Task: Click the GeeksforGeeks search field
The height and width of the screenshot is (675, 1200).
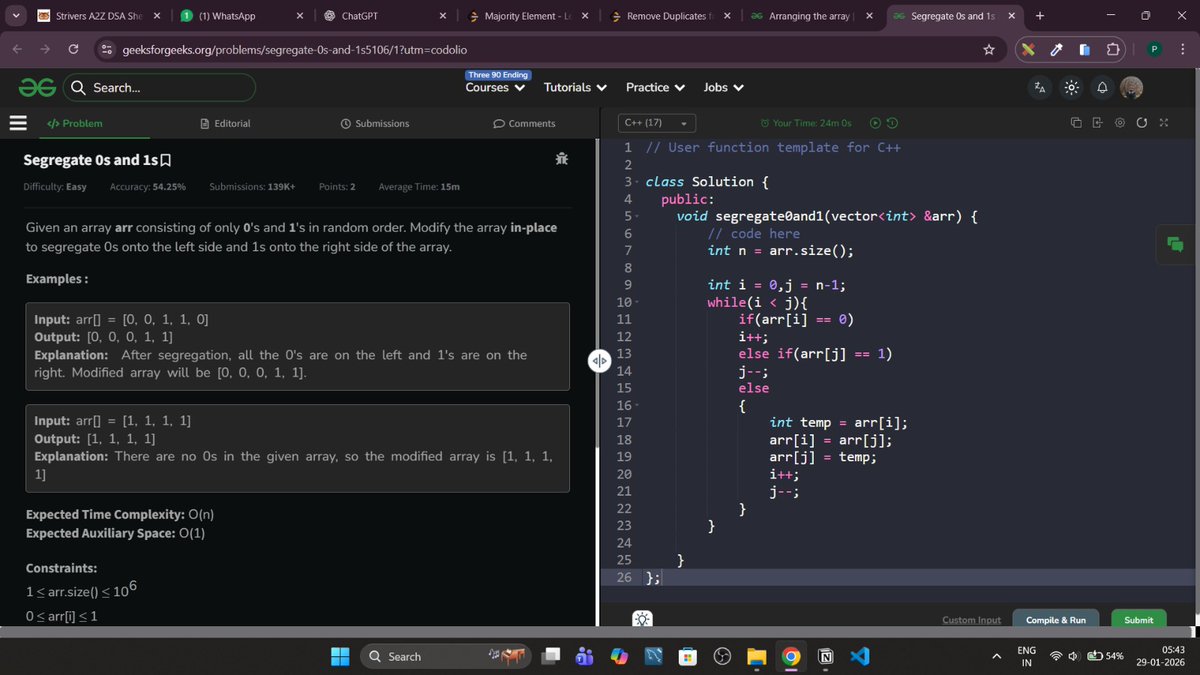Action: pos(160,88)
